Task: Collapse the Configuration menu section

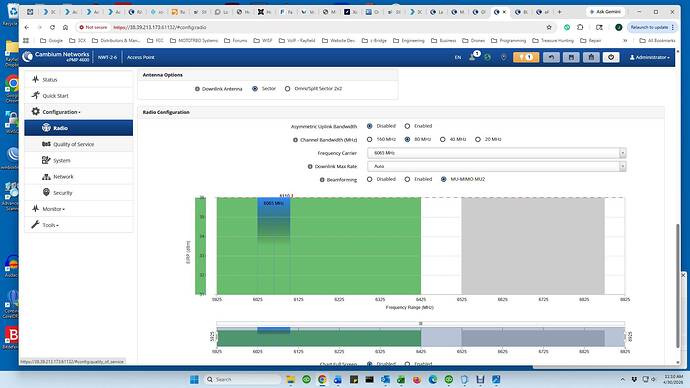Action: tap(78, 112)
